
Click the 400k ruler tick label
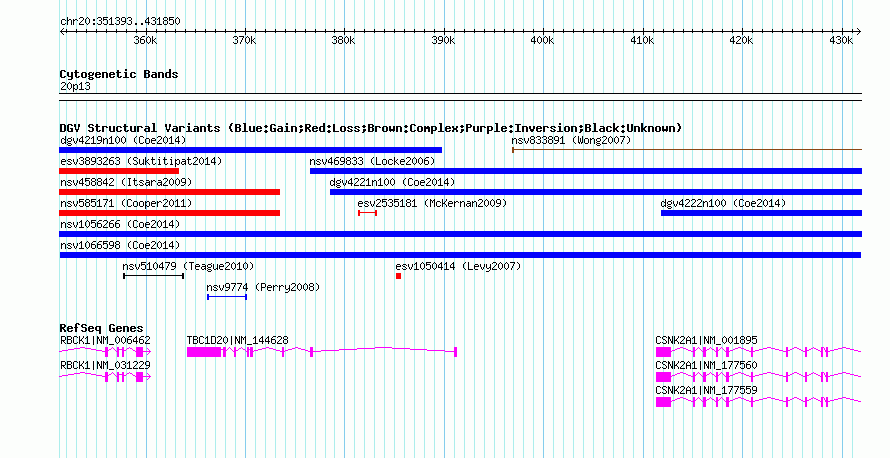[x=542, y=40]
